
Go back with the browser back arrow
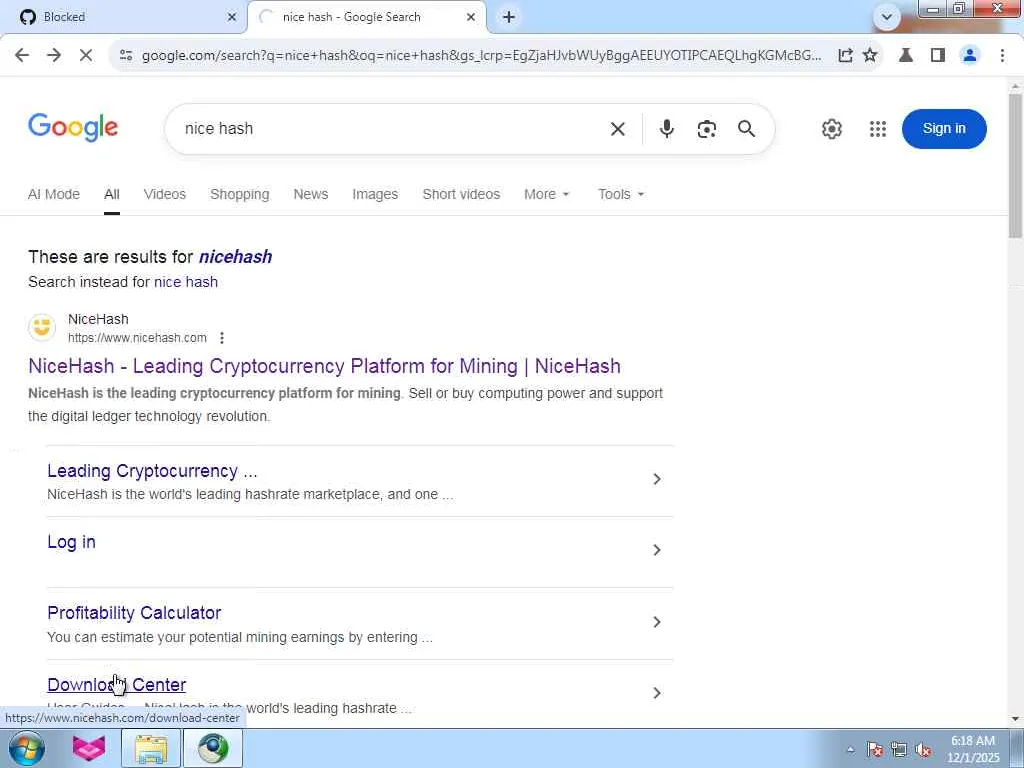coord(22,56)
